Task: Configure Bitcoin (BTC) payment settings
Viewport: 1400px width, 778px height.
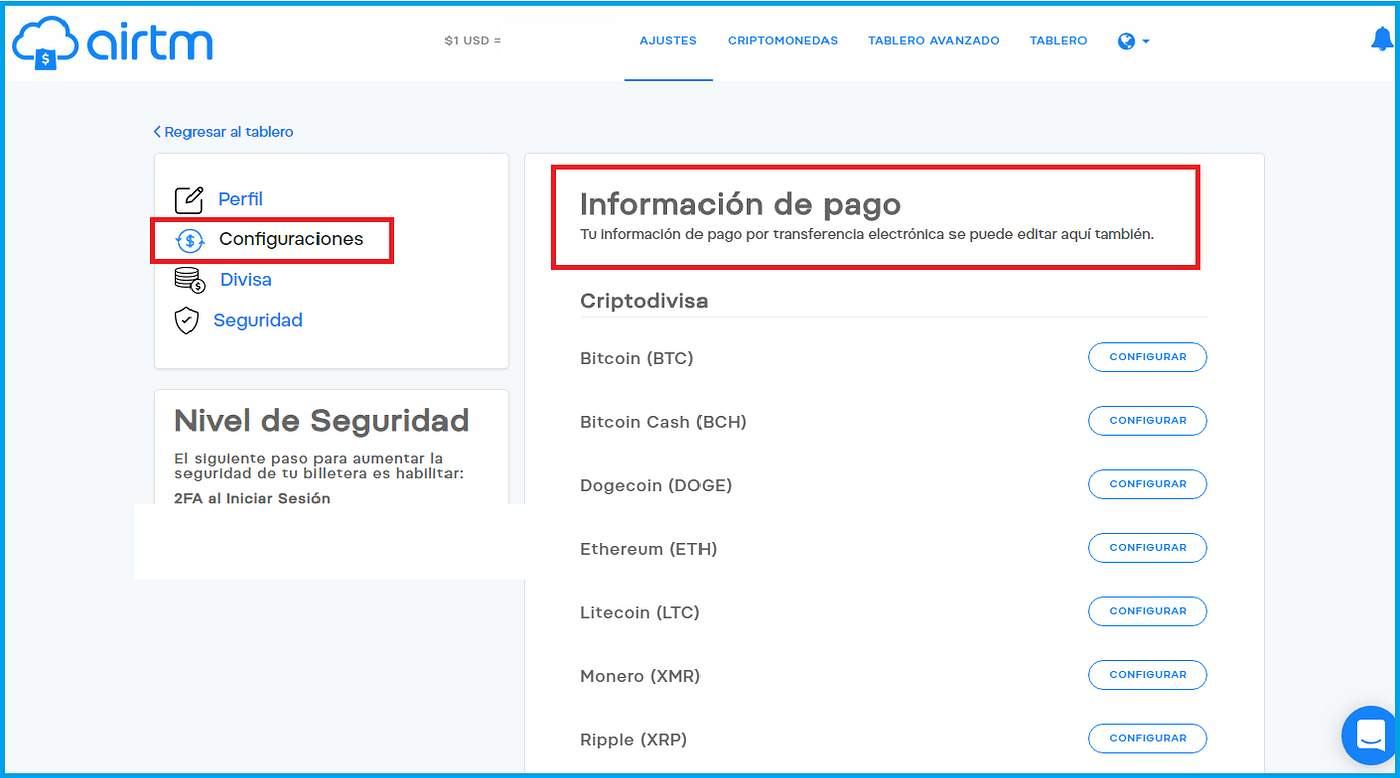Action: pyautogui.click(x=1147, y=357)
